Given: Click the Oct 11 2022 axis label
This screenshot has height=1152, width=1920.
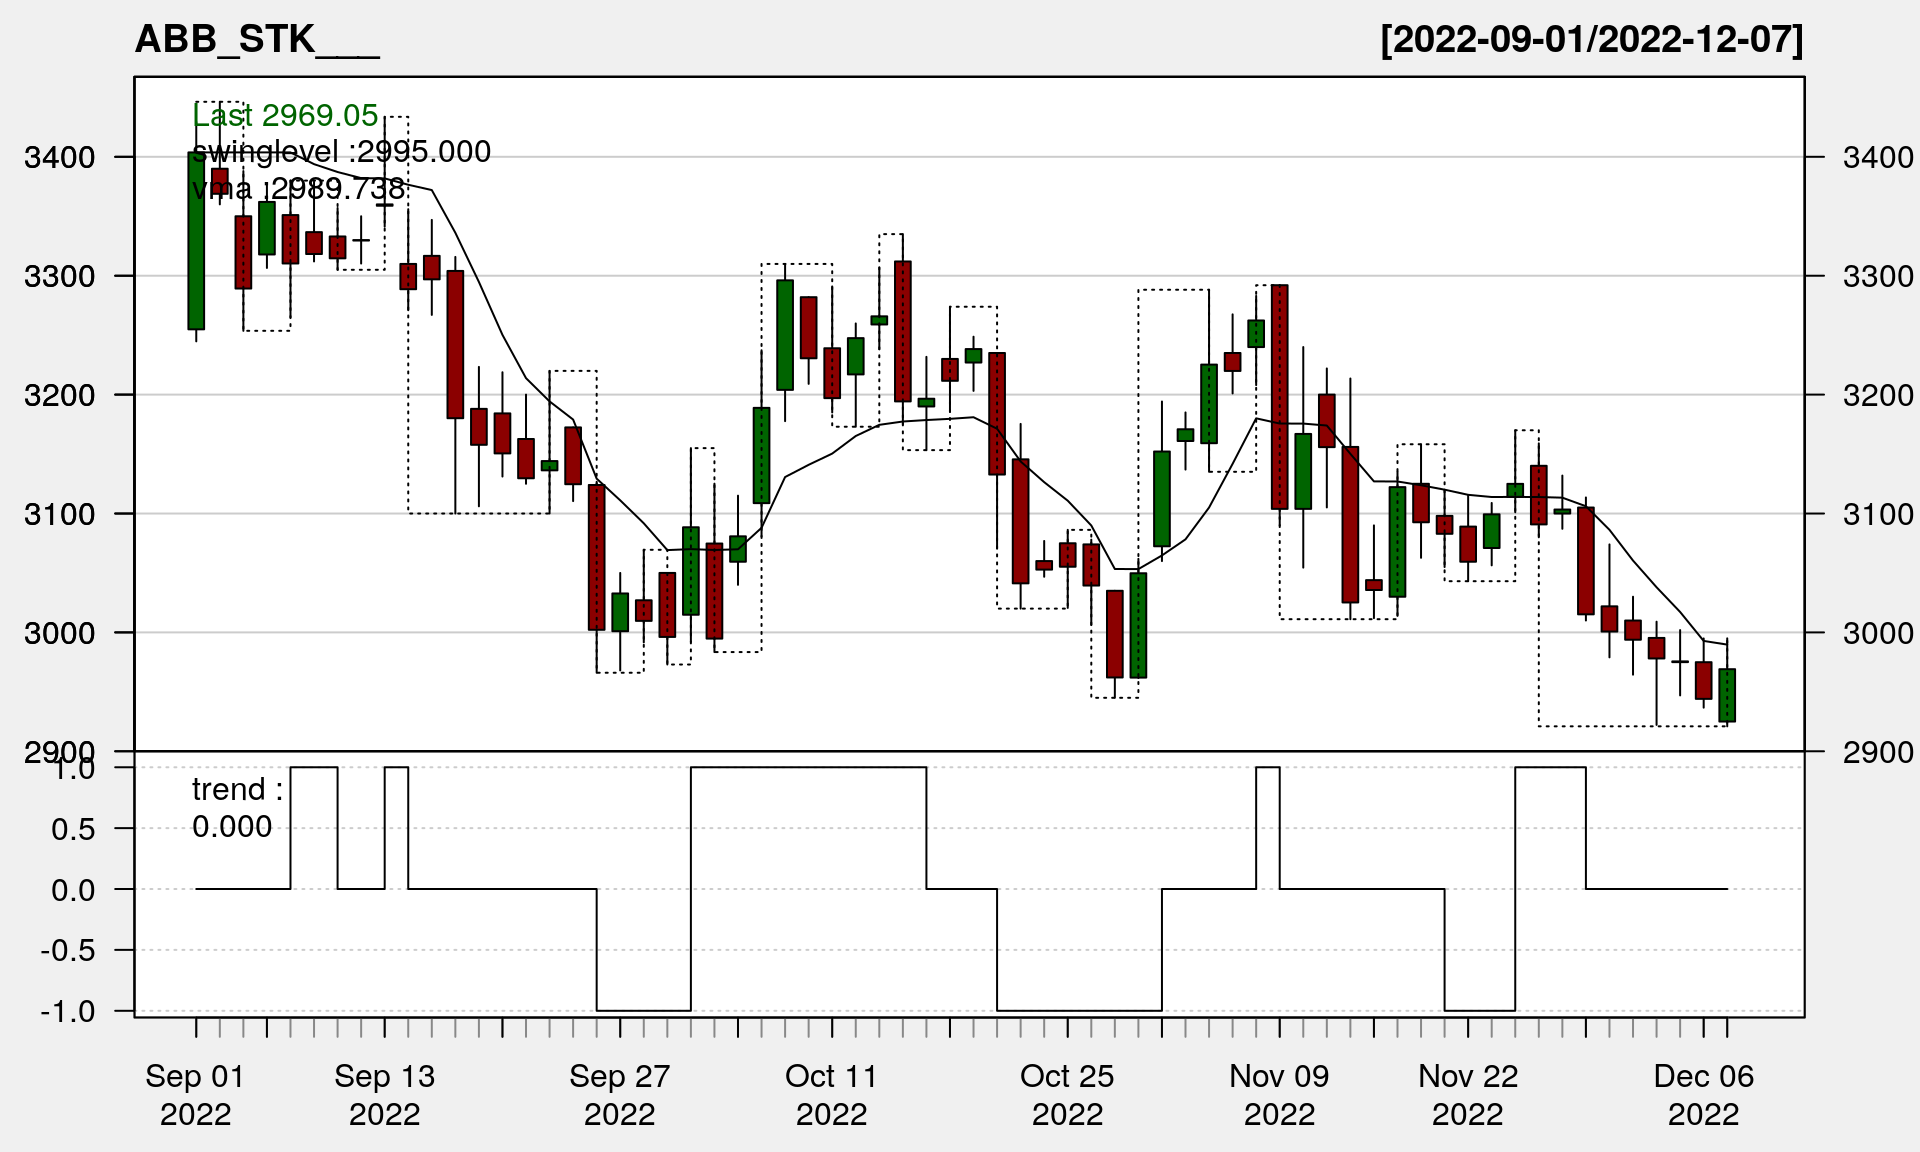Looking at the screenshot, I should [831, 1094].
